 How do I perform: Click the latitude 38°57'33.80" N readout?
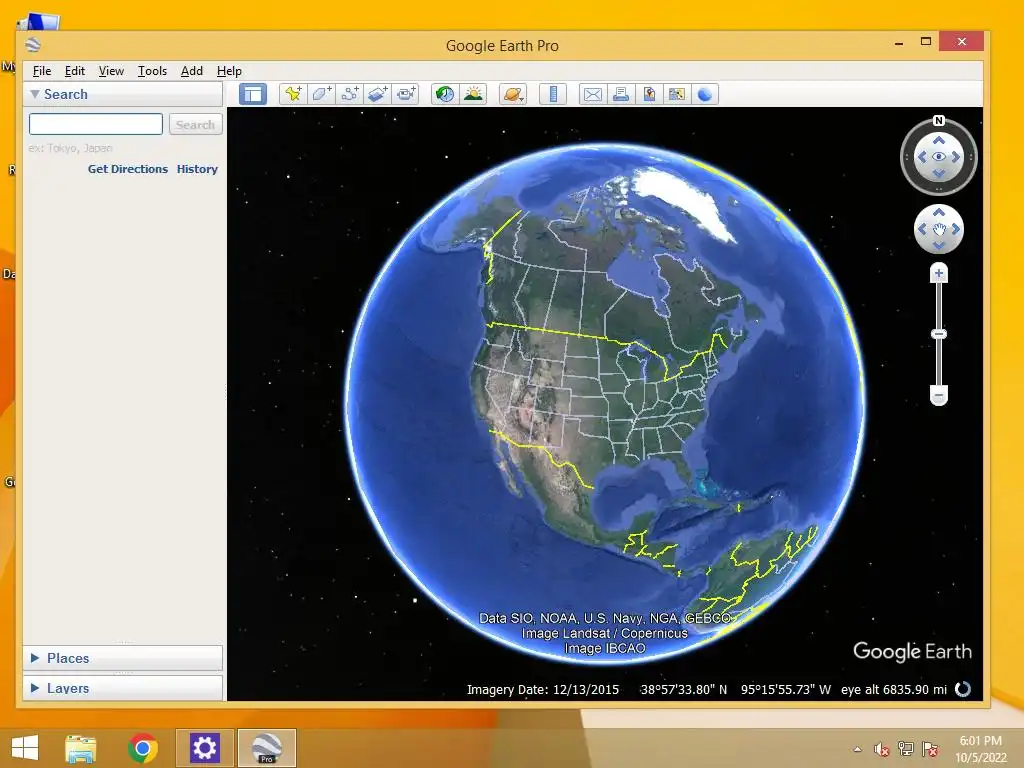coord(683,689)
